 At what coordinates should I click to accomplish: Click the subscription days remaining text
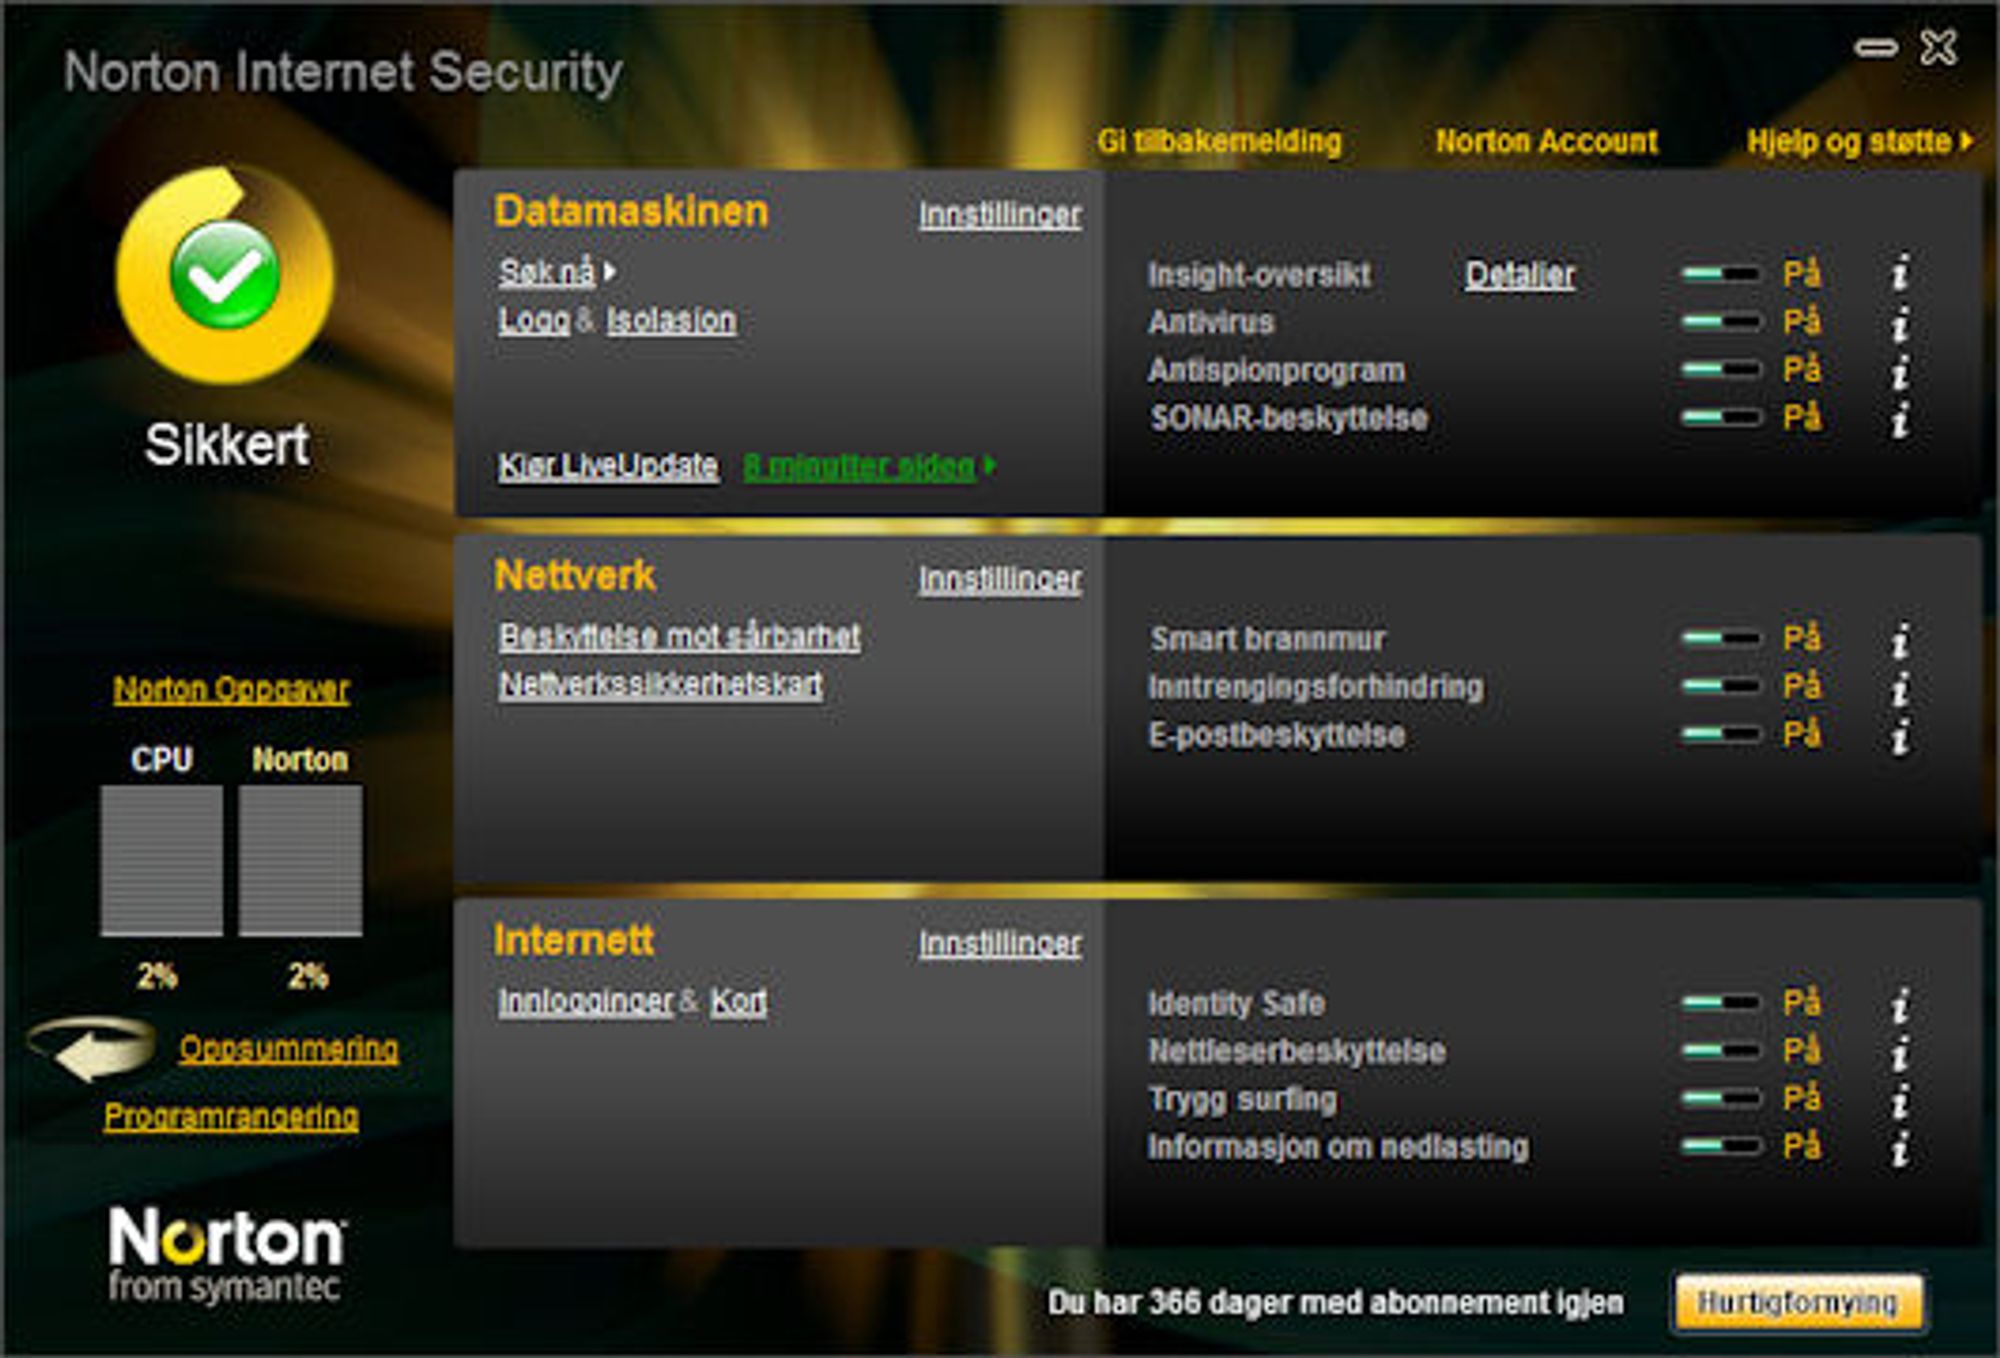click(1335, 1303)
